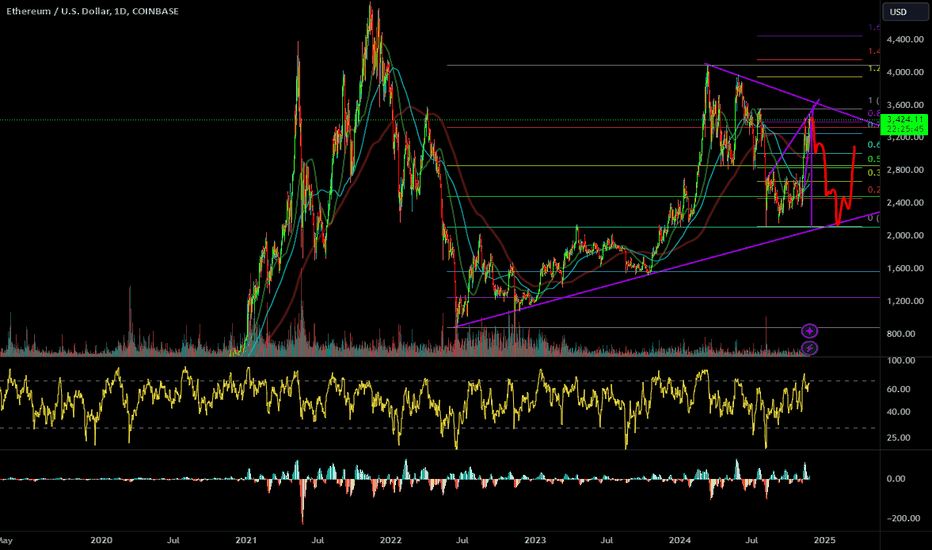Click the 3,600.00 price axis label
This screenshot has height=550, width=932.
905,105
